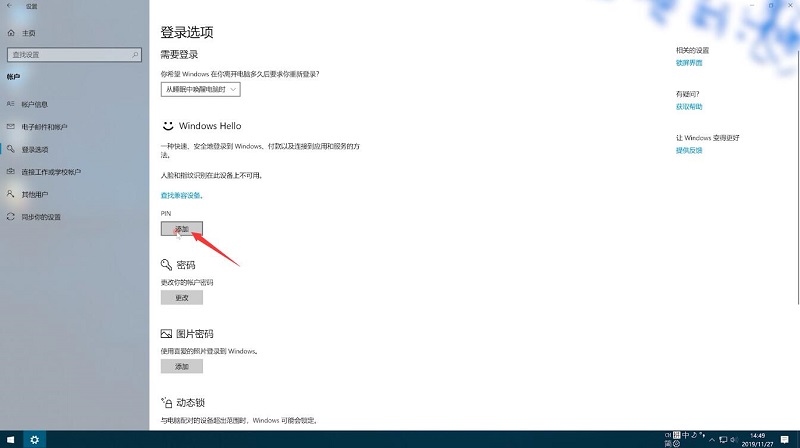Open the 提供反馈 link

click(689, 151)
